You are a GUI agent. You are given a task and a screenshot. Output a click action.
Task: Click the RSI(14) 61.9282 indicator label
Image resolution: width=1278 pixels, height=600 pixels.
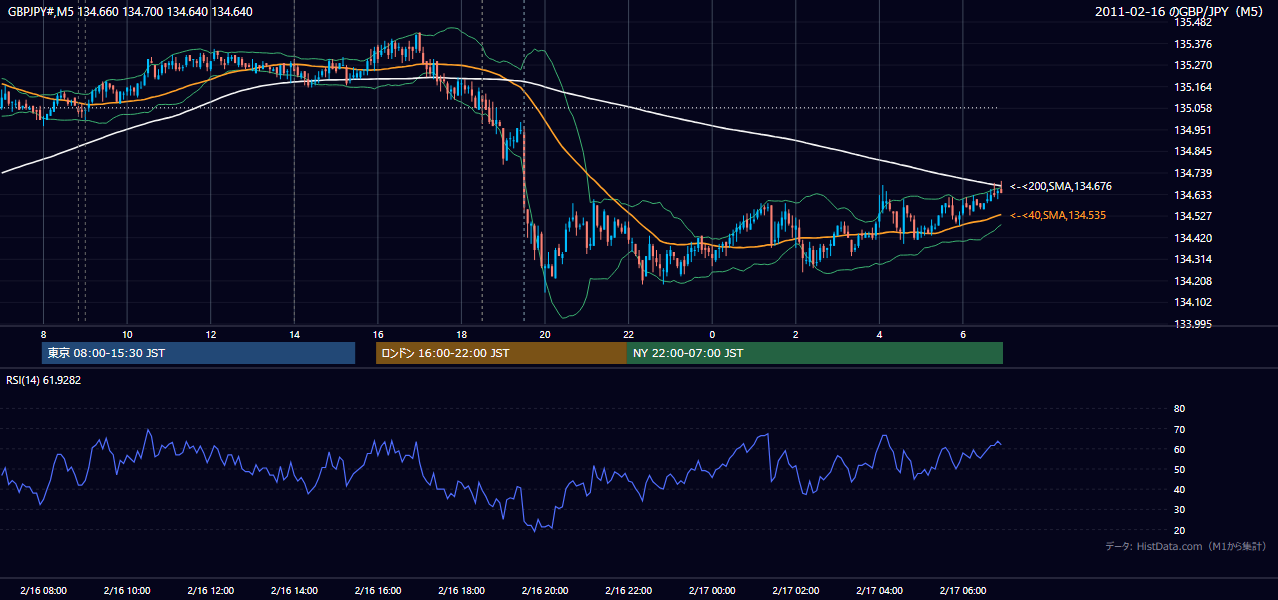click(43, 380)
